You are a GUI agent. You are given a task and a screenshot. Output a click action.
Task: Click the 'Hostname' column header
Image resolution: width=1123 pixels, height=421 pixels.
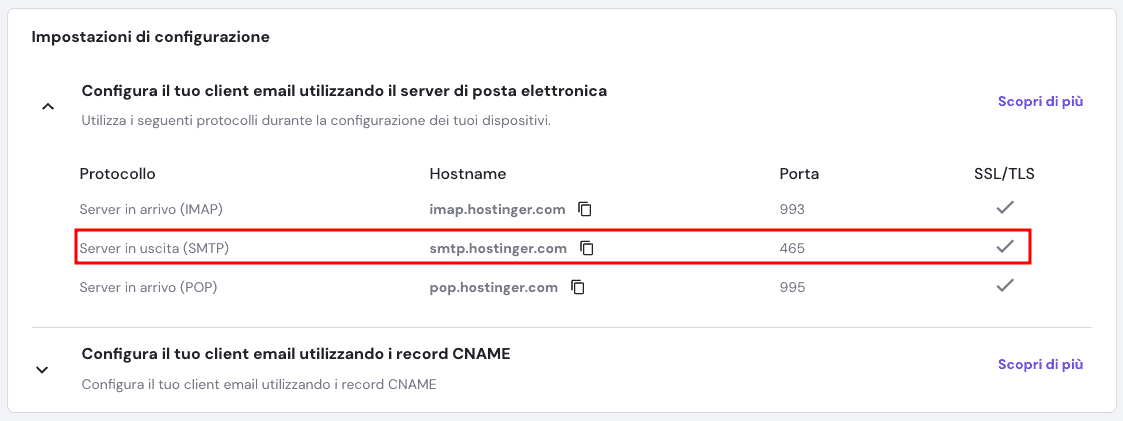pos(467,174)
